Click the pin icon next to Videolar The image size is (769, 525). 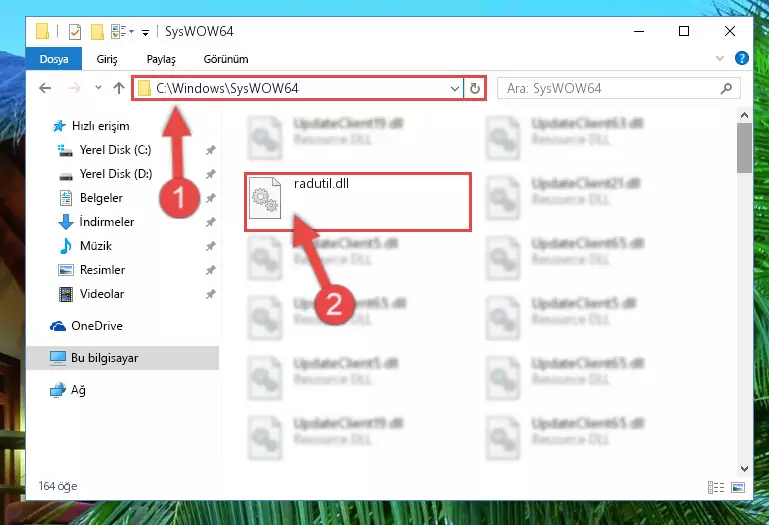tap(210, 294)
